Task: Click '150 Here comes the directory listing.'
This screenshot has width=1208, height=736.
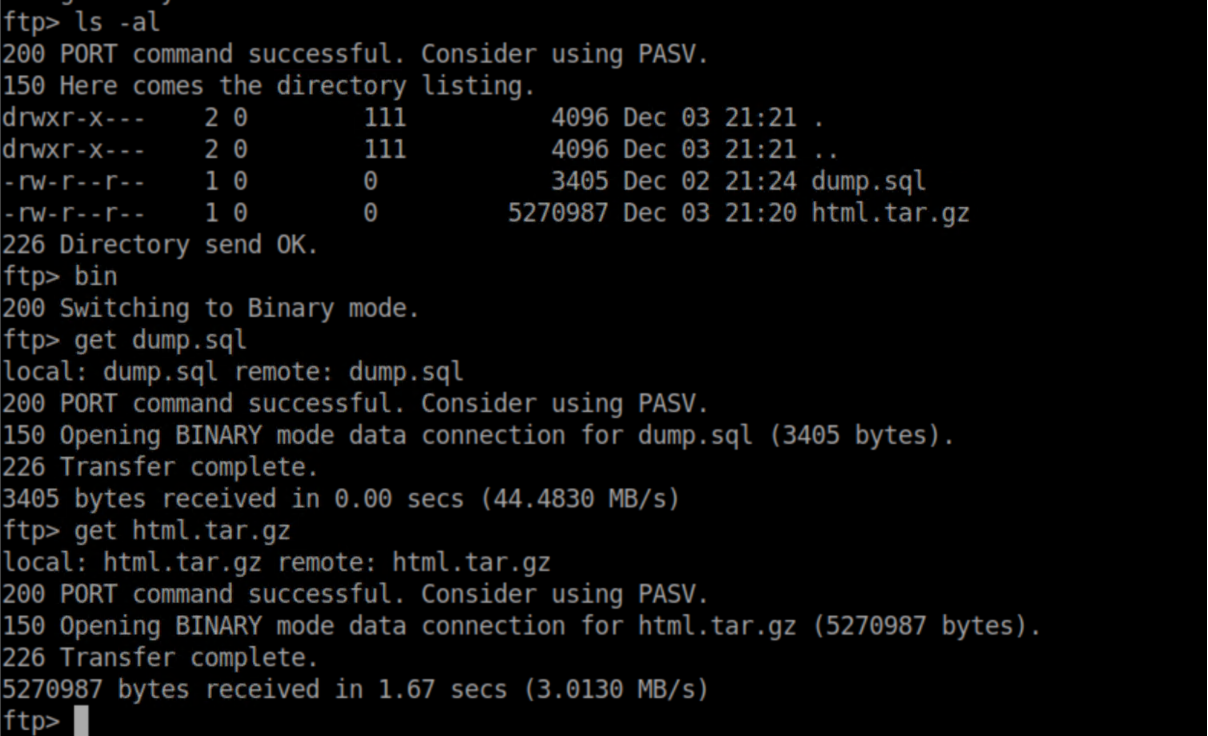Action: point(268,86)
